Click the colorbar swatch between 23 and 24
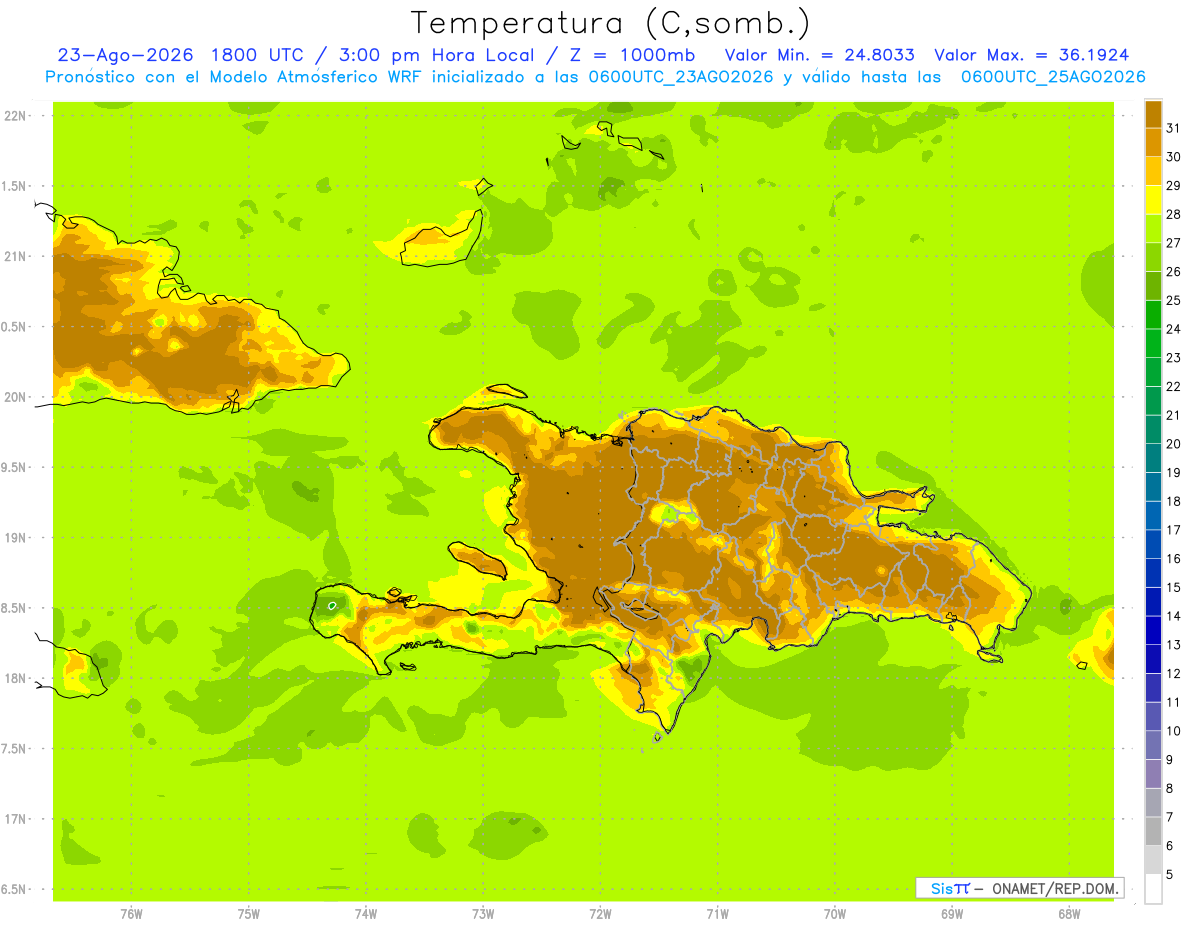1200x927 pixels. pyautogui.click(x=1153, y=343)
